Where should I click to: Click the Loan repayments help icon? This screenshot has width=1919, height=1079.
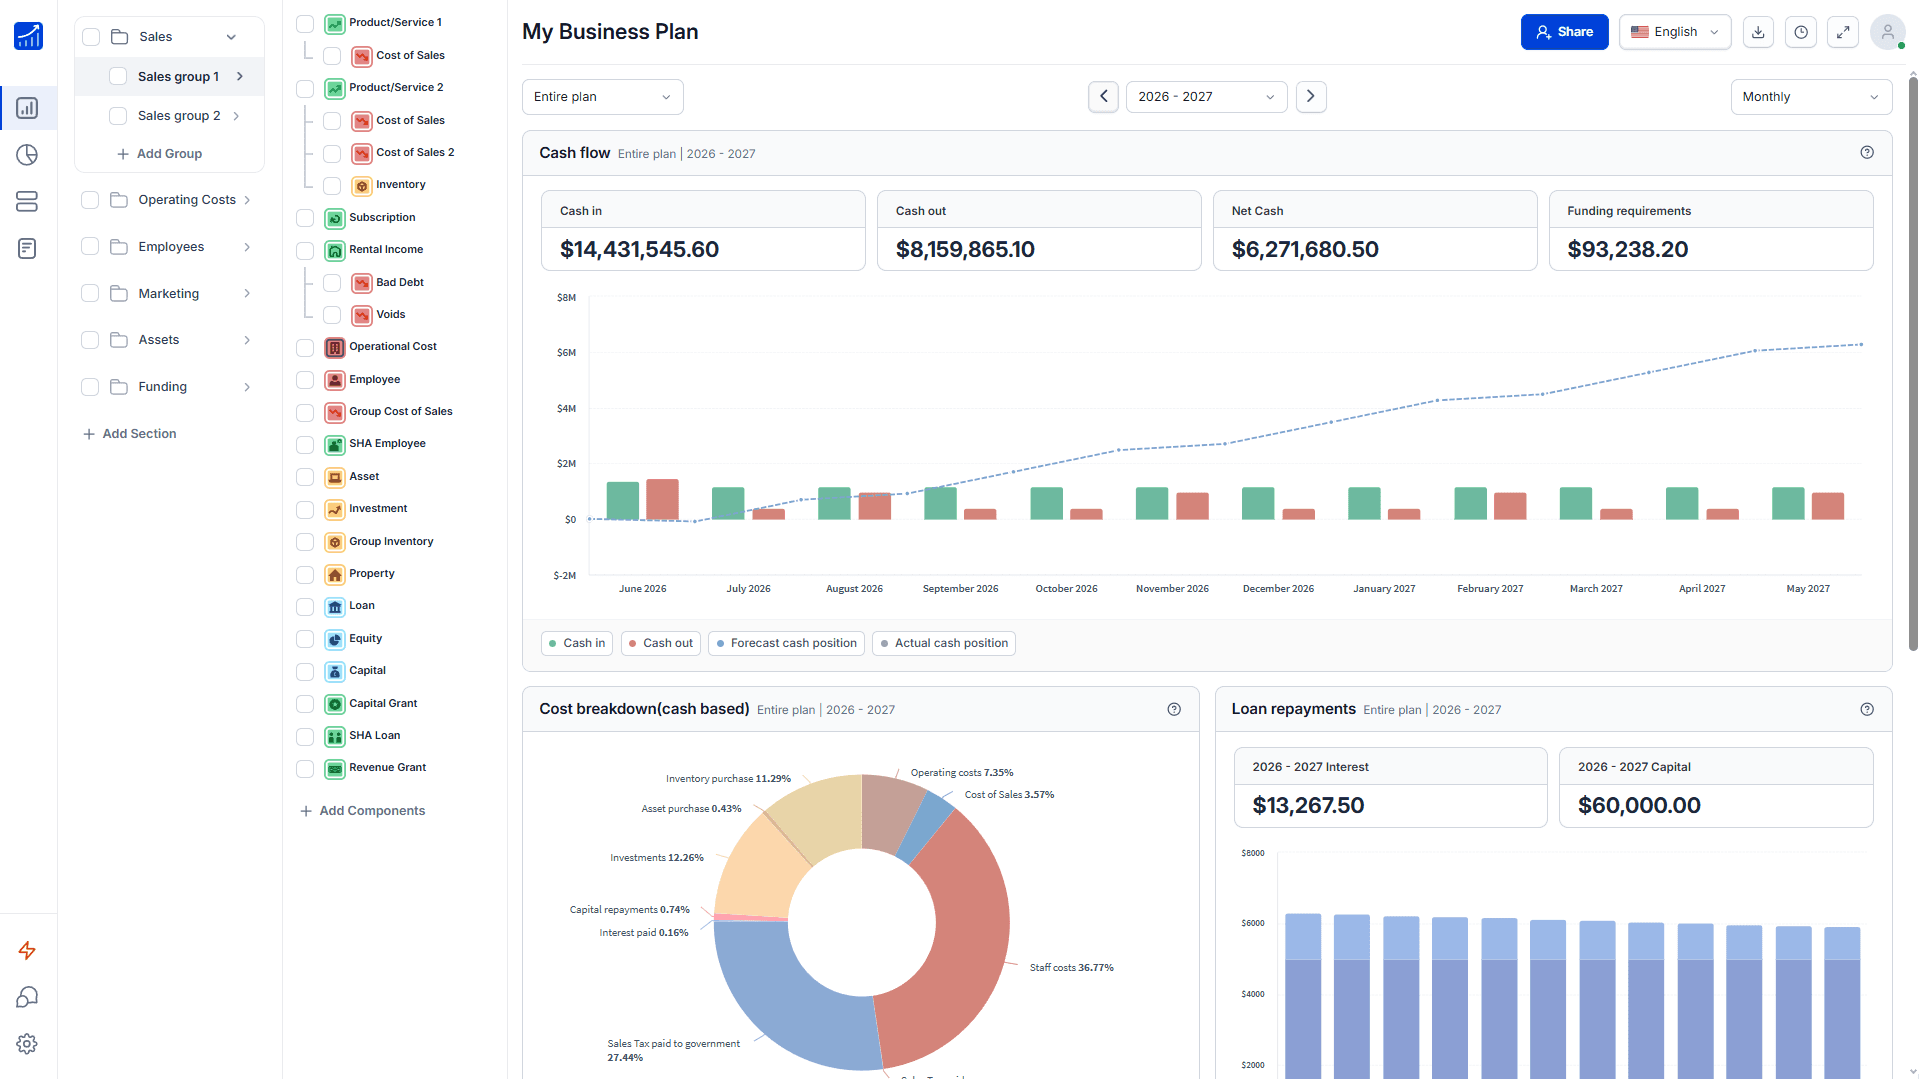tap(1867, 709)
